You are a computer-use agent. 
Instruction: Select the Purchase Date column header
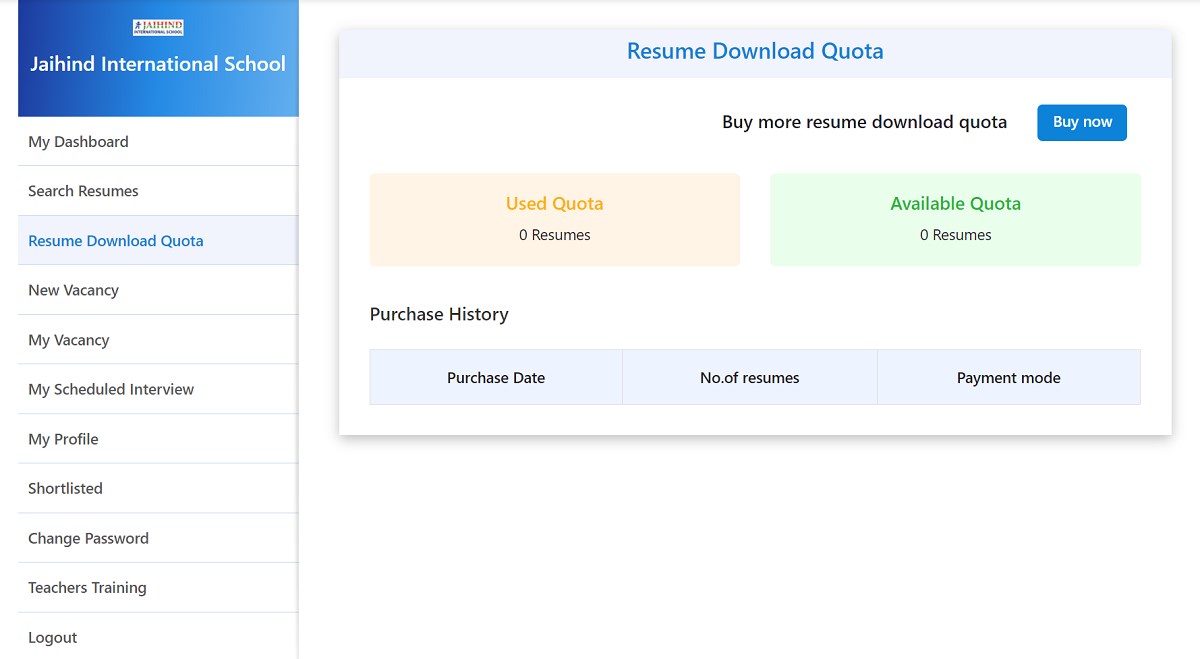pos(496,377)
